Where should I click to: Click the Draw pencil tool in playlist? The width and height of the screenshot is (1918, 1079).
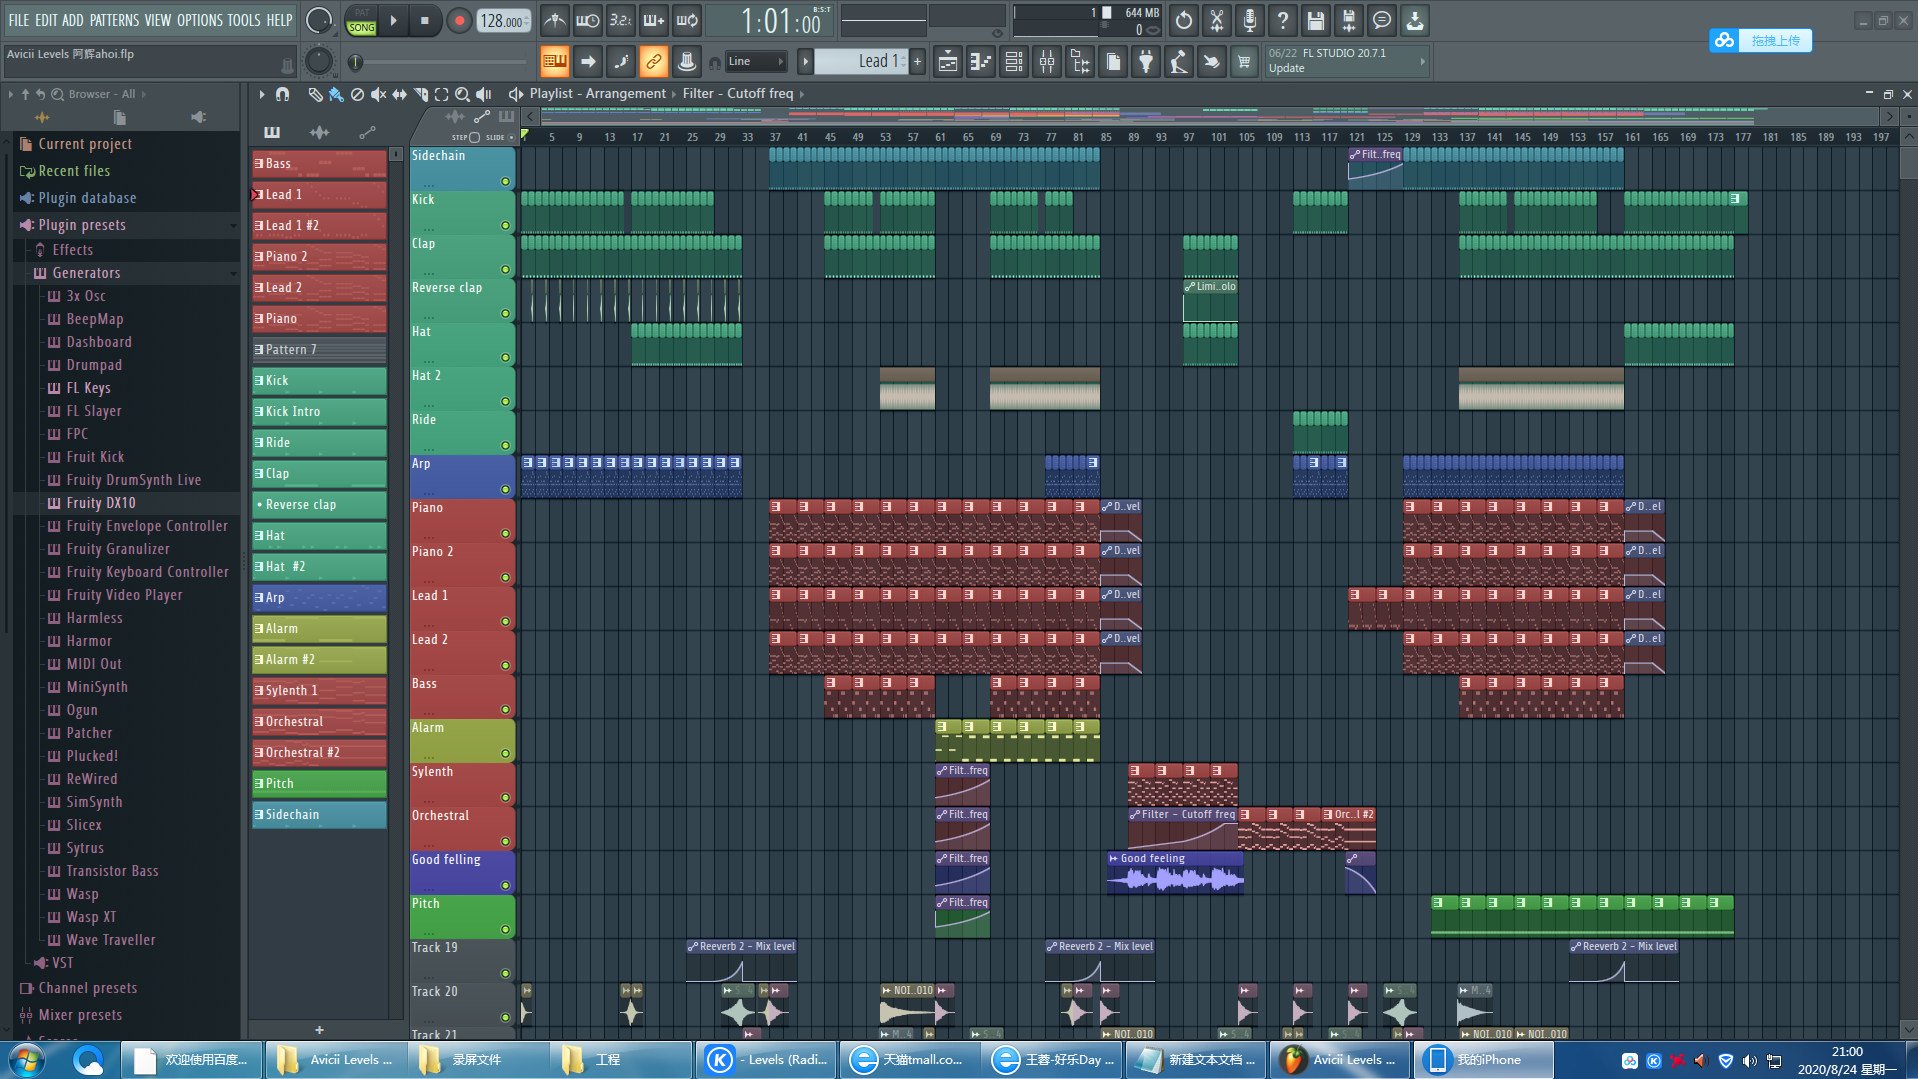pos(315,94)
